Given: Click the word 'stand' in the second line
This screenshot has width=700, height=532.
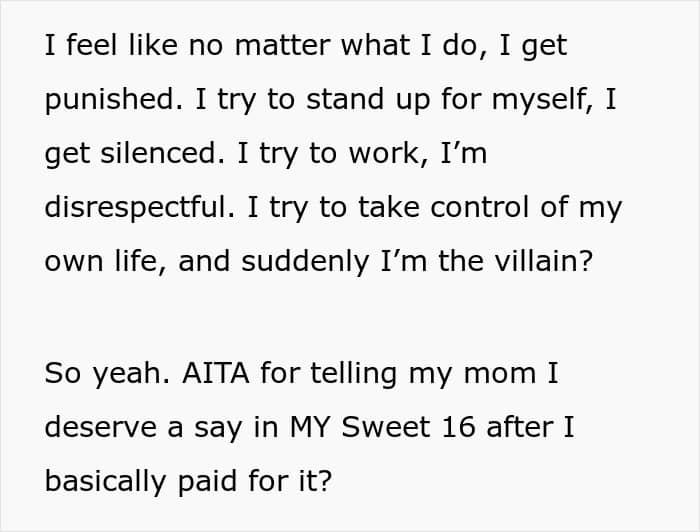Looking at the screenshot, I should click(345, 99).
